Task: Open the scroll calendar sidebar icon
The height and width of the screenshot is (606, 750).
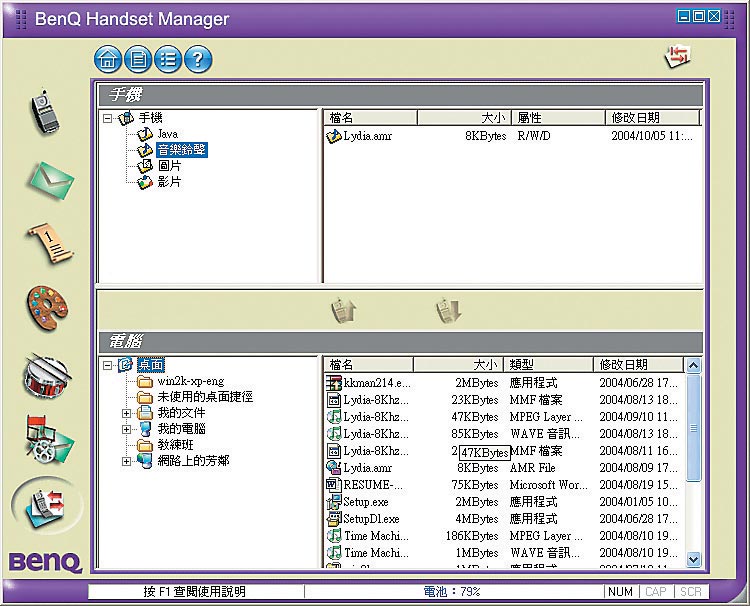Action: coord(50,242)
